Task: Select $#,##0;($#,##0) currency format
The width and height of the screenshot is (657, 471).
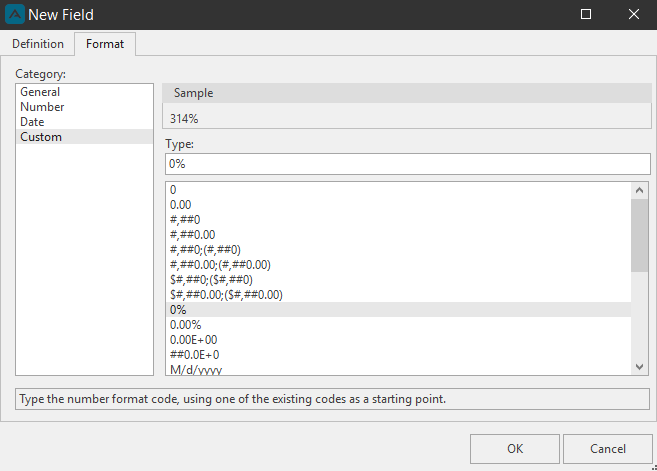Action: click(x=398, y=280)
